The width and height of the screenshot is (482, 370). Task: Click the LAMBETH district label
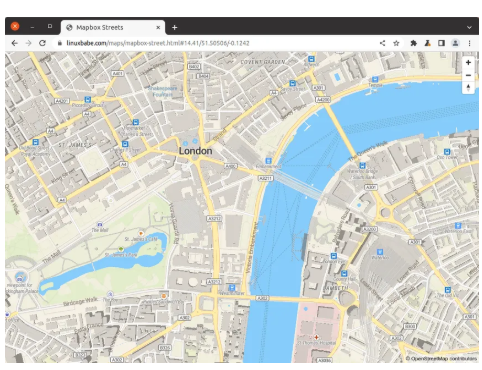coord(336,288)
